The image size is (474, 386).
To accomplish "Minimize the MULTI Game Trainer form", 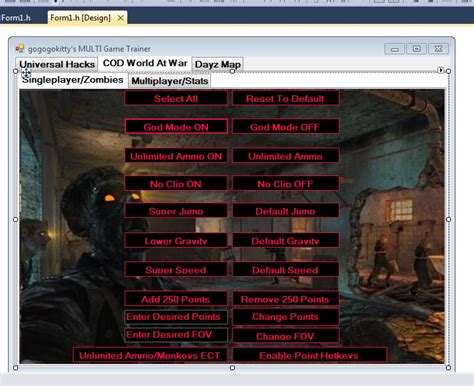I will 395,49.
